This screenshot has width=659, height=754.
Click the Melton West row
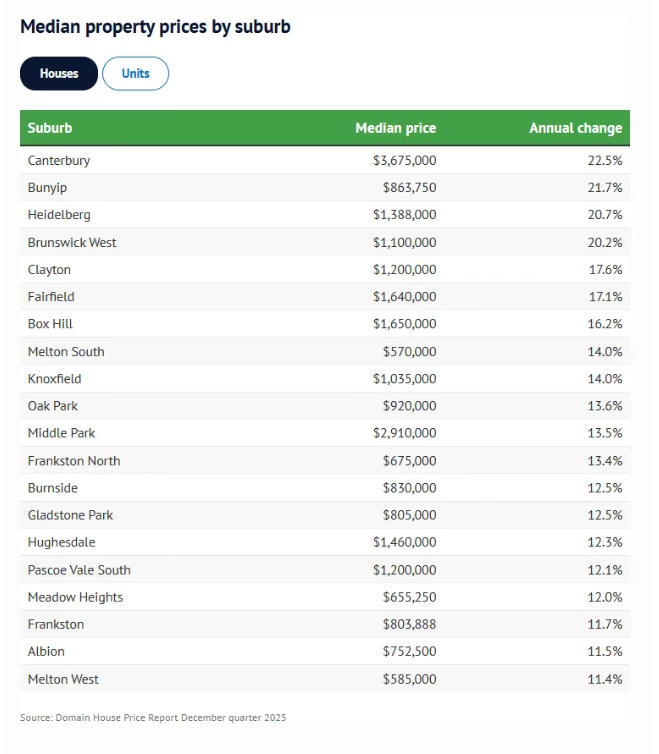pyautogui.click(x=63, y=679)
